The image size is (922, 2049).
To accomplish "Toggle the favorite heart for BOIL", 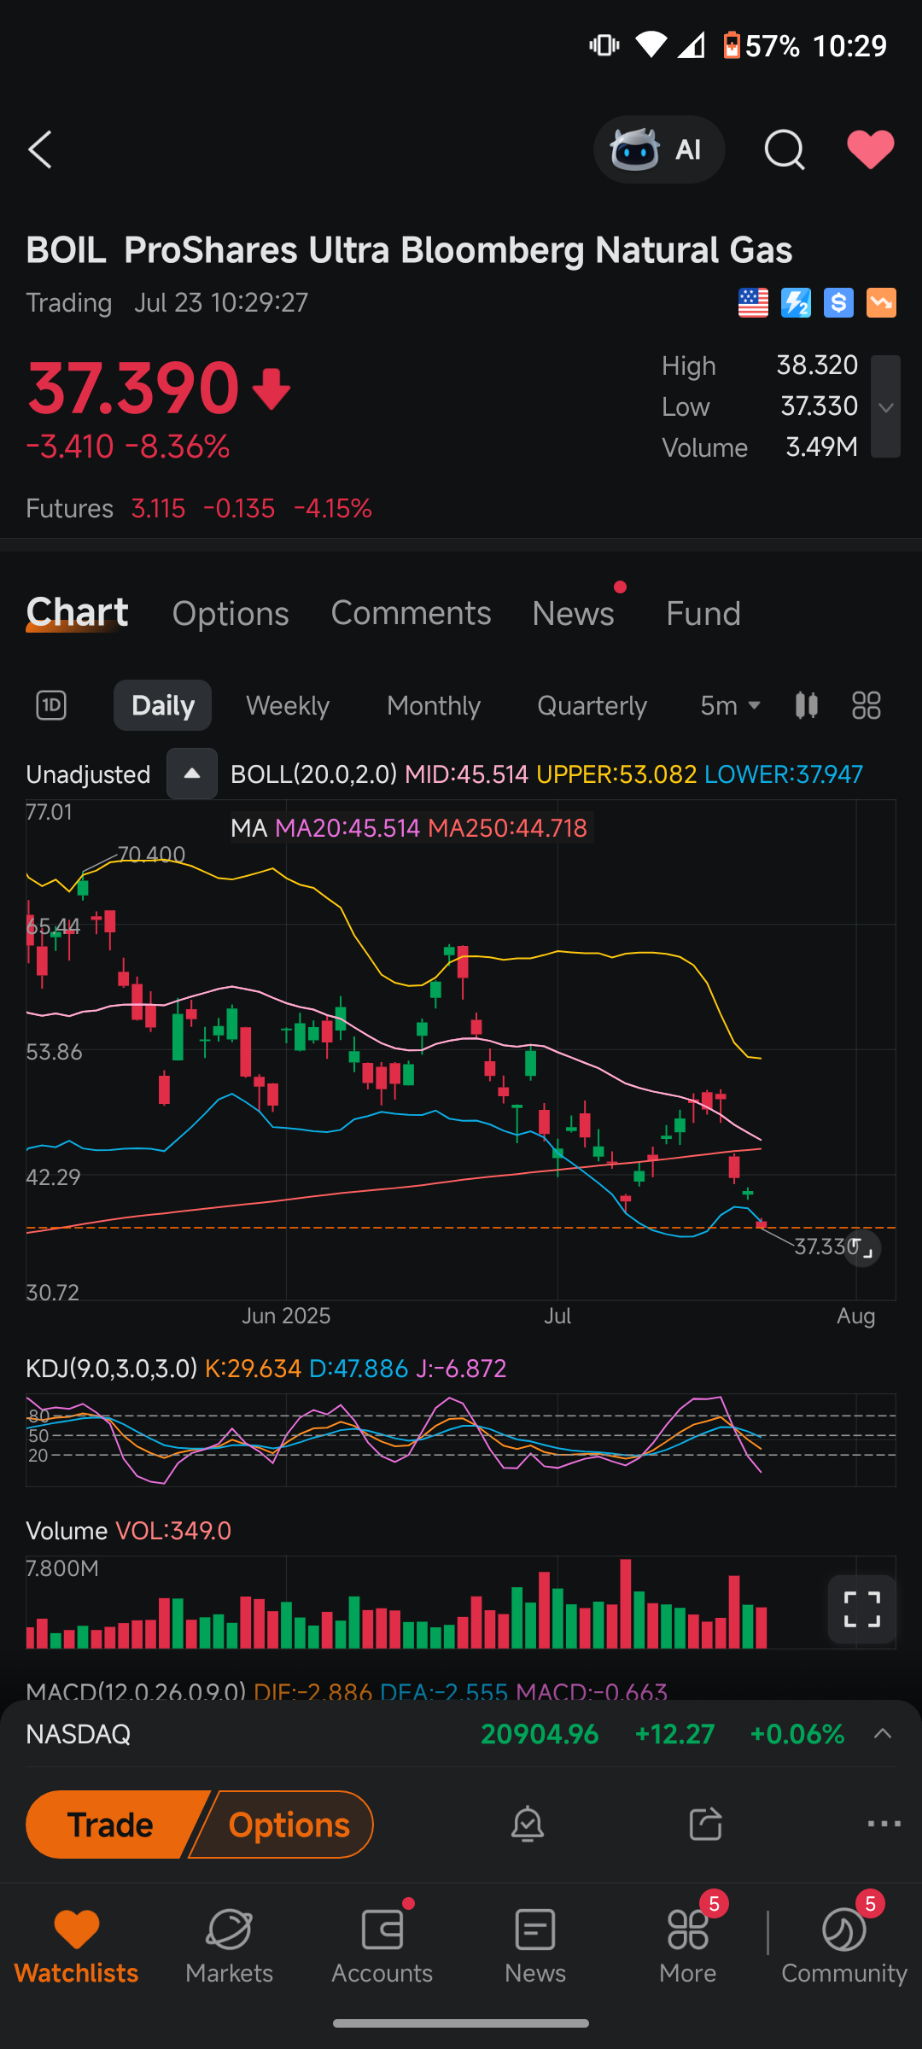I will [870, 150].
